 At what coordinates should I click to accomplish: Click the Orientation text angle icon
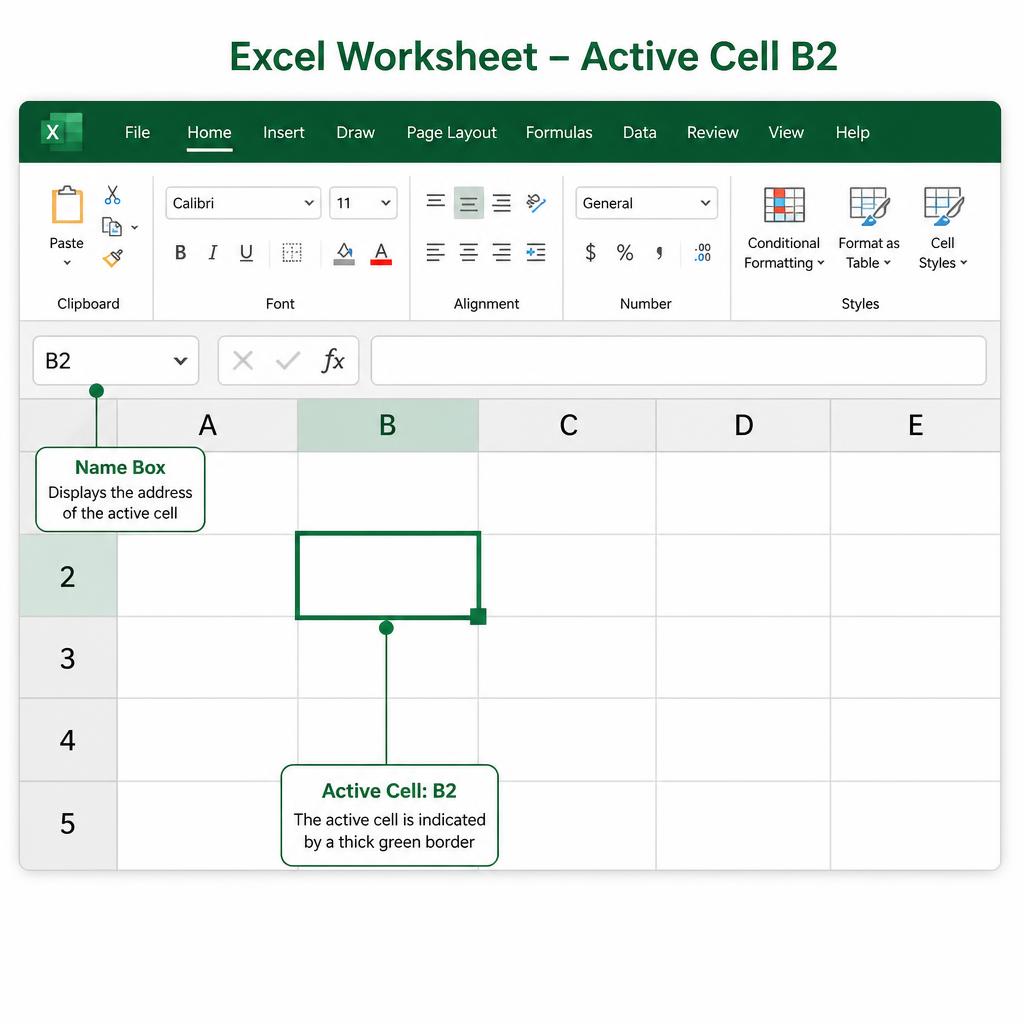coord(536,203)
